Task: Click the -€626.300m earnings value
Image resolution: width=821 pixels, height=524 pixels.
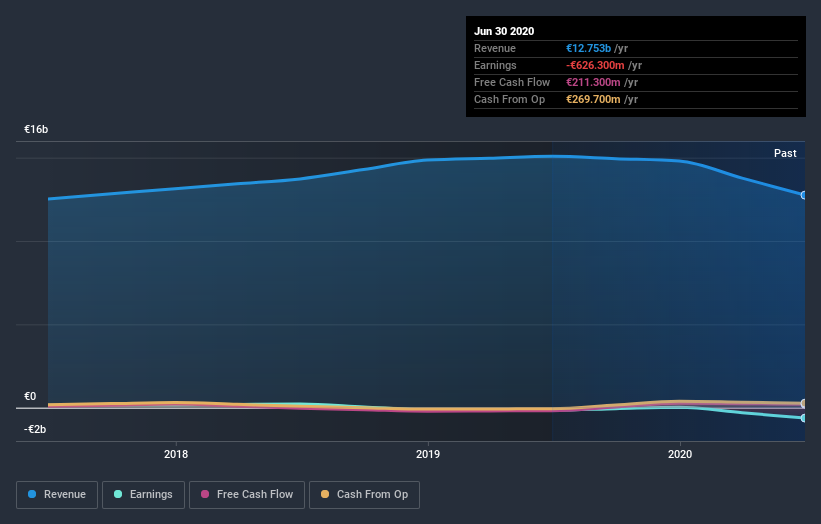Action: [x=595, y=65]
